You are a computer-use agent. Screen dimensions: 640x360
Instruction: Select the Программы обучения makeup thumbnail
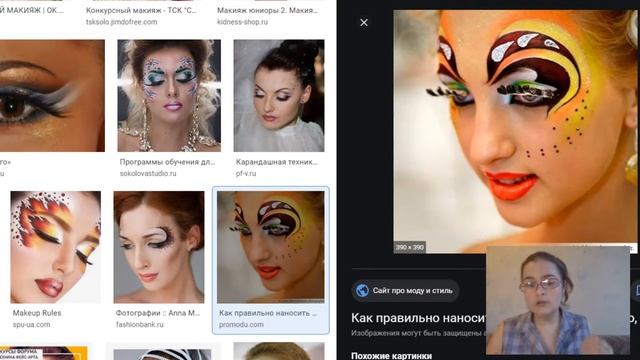click(x=169, y=96)
